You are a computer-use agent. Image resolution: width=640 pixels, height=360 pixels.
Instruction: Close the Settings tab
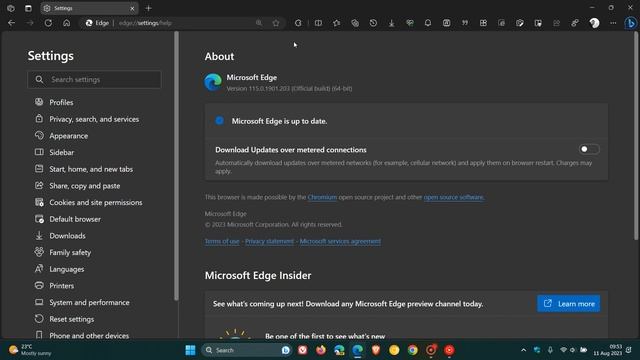(132, 8)
